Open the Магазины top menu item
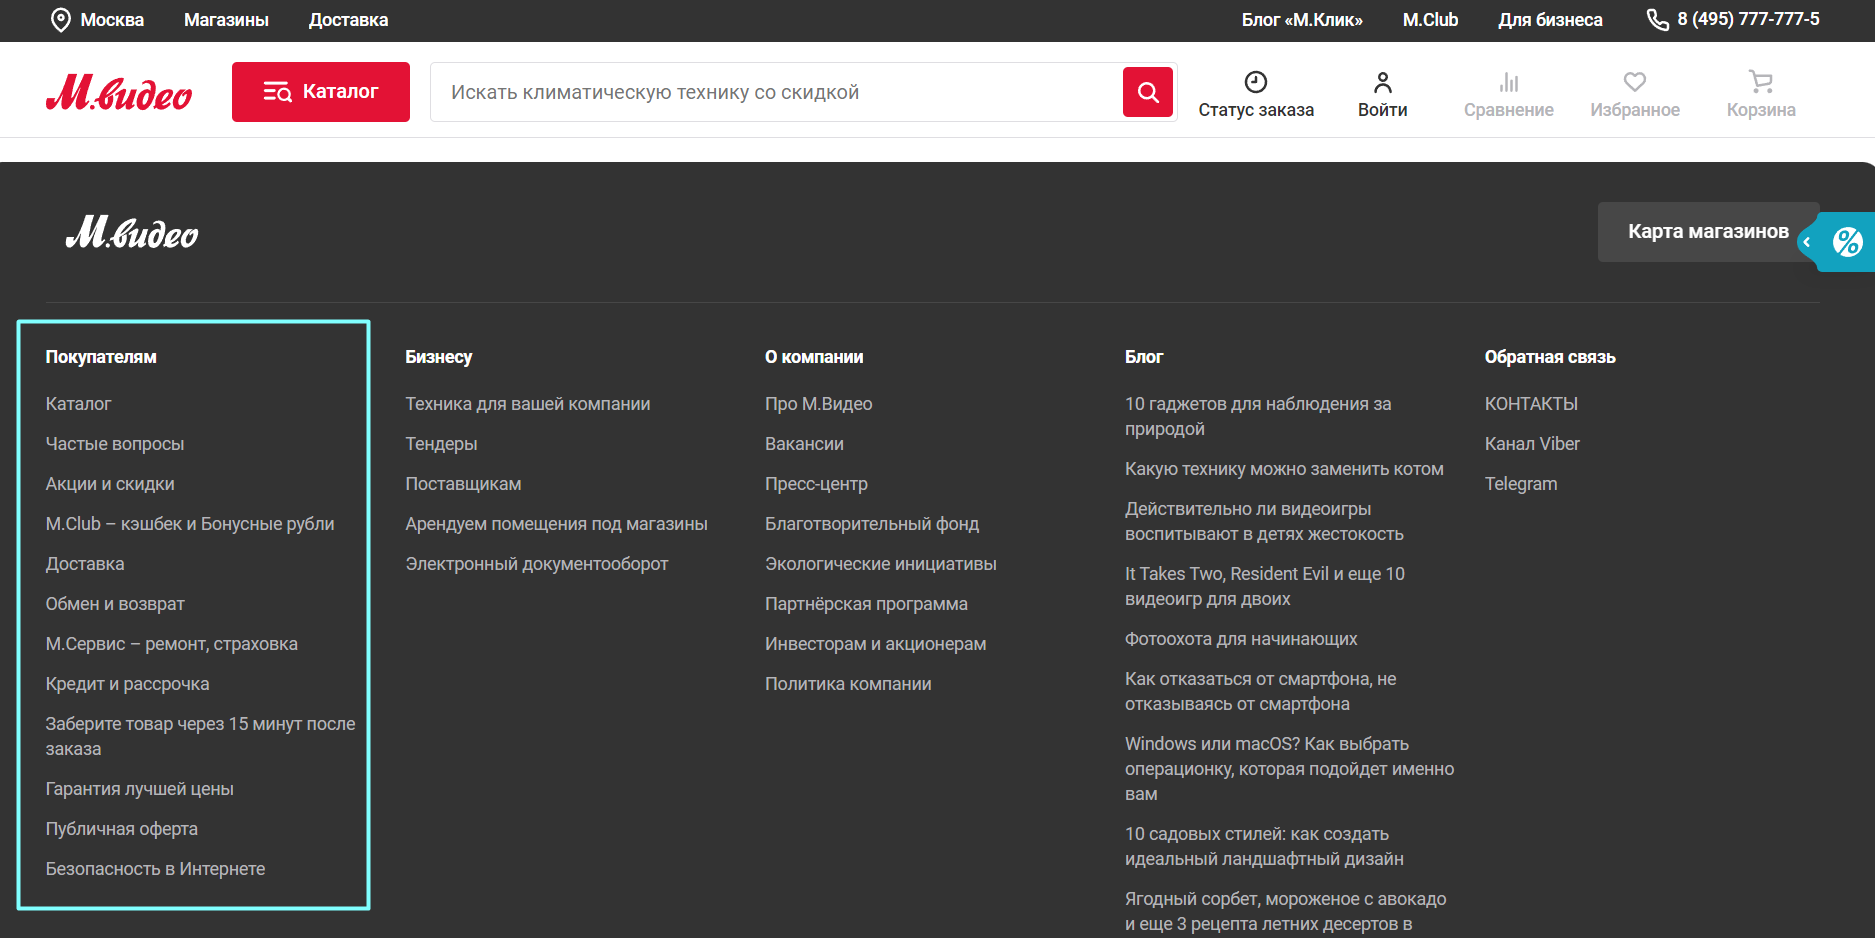The width and height of the screenshot is (1875, 938). click(x=226, y=20)
